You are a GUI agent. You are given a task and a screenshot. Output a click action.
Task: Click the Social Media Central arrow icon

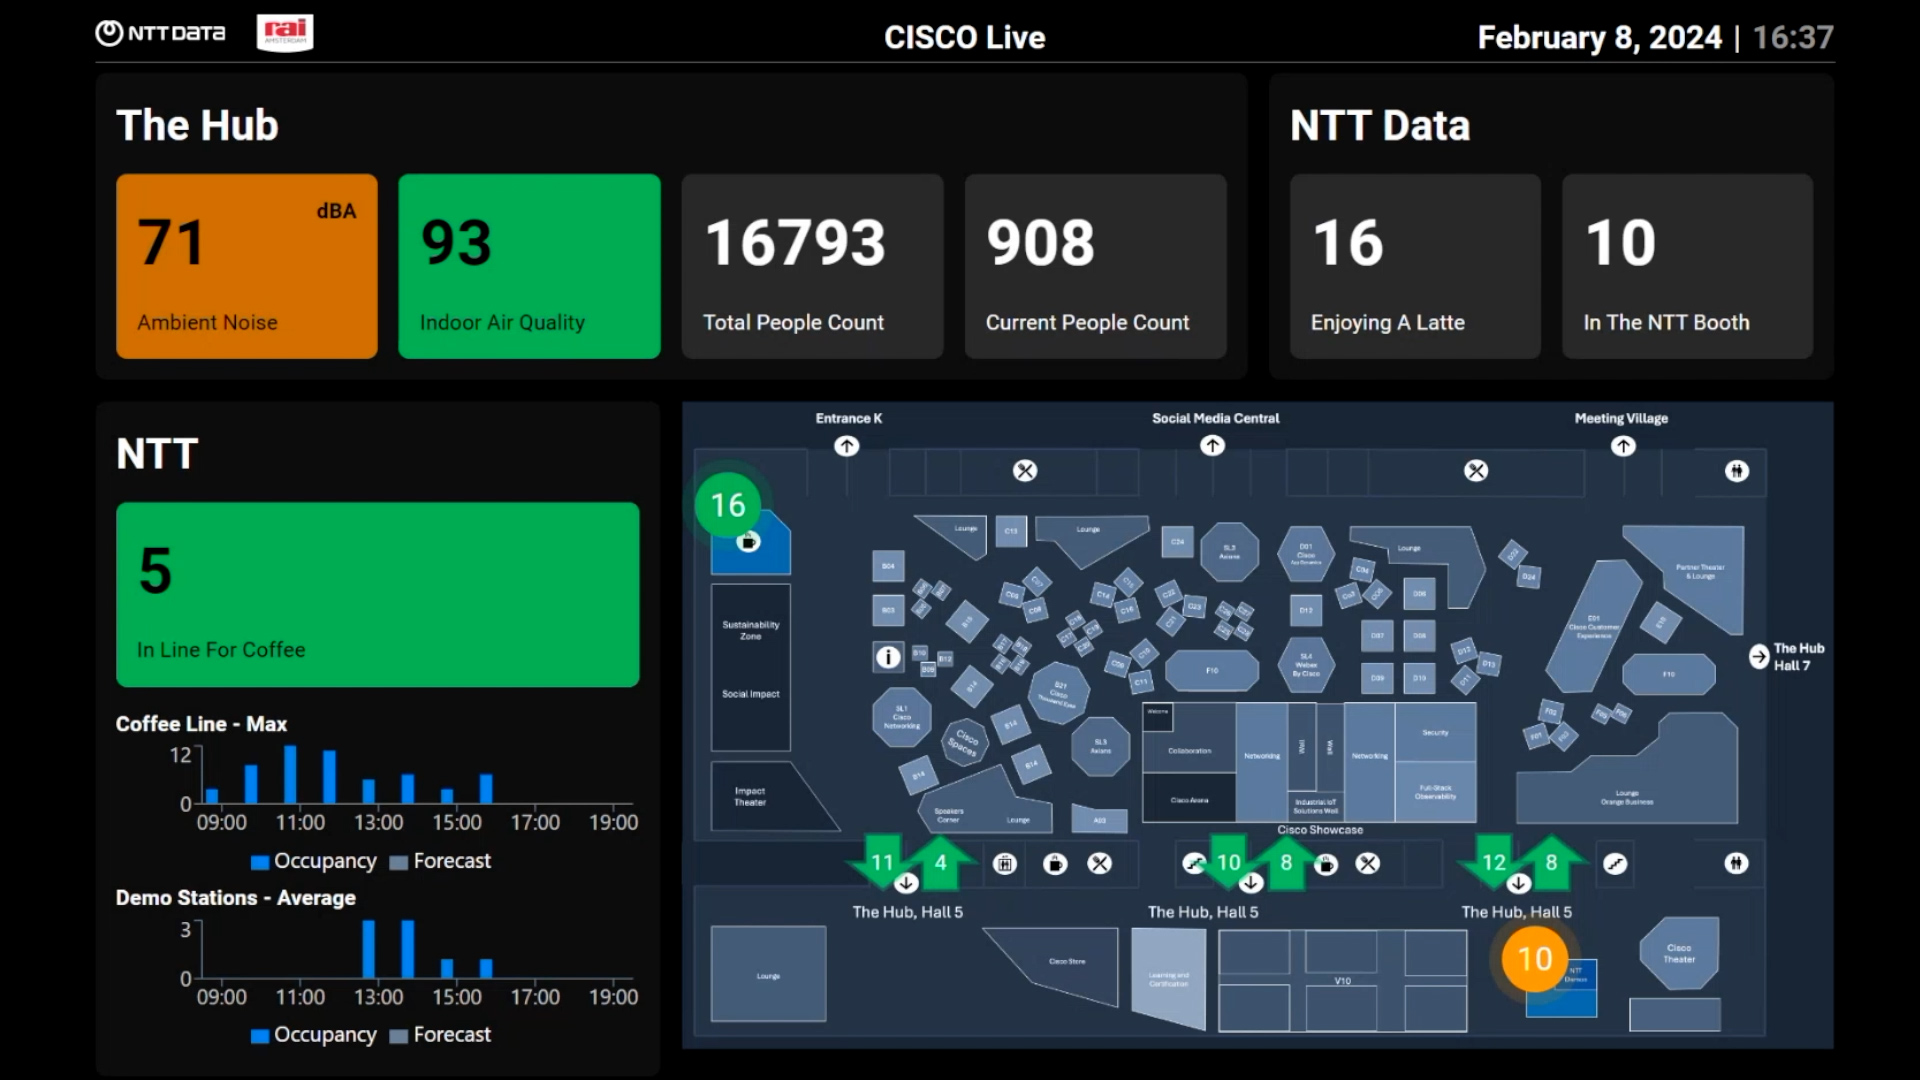[1213, 446]
